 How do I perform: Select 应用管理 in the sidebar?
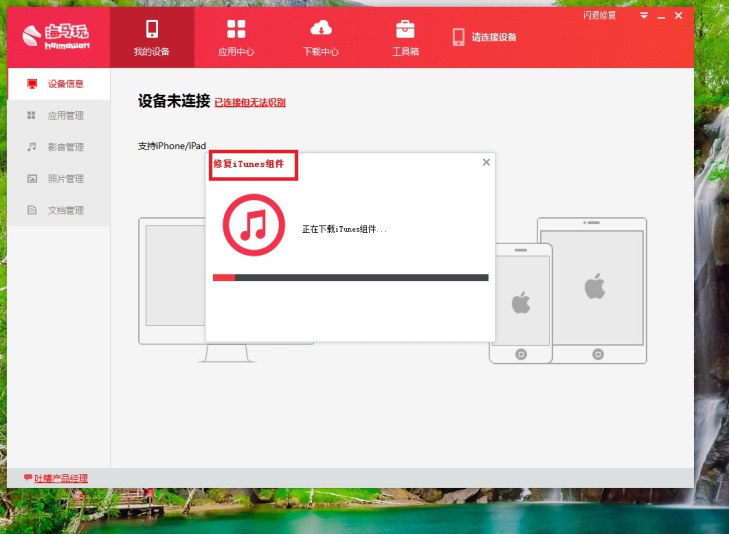pyautogui.click(x=59, y=115)
